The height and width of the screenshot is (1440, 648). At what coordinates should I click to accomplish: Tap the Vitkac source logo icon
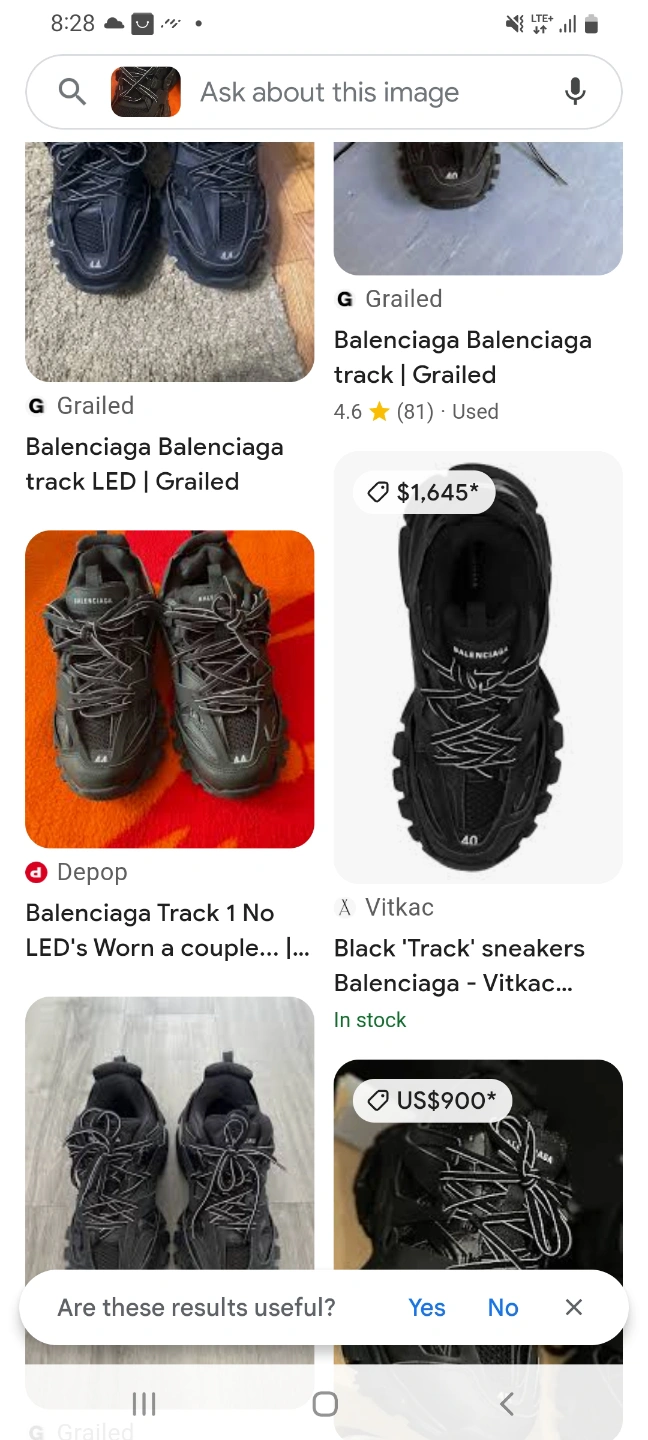(345, 907)
